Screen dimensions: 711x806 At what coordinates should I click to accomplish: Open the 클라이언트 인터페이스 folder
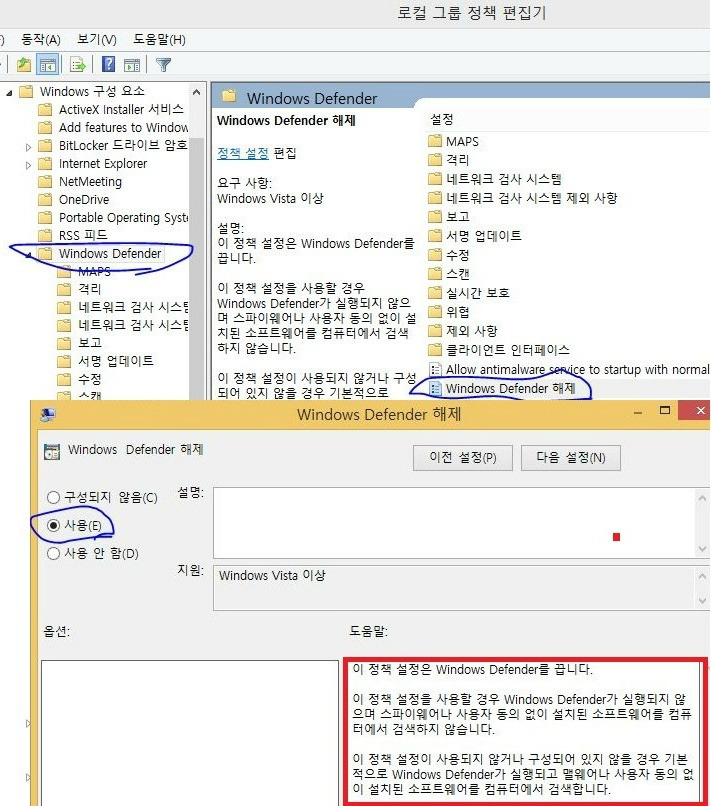click(x=499, y=350)
